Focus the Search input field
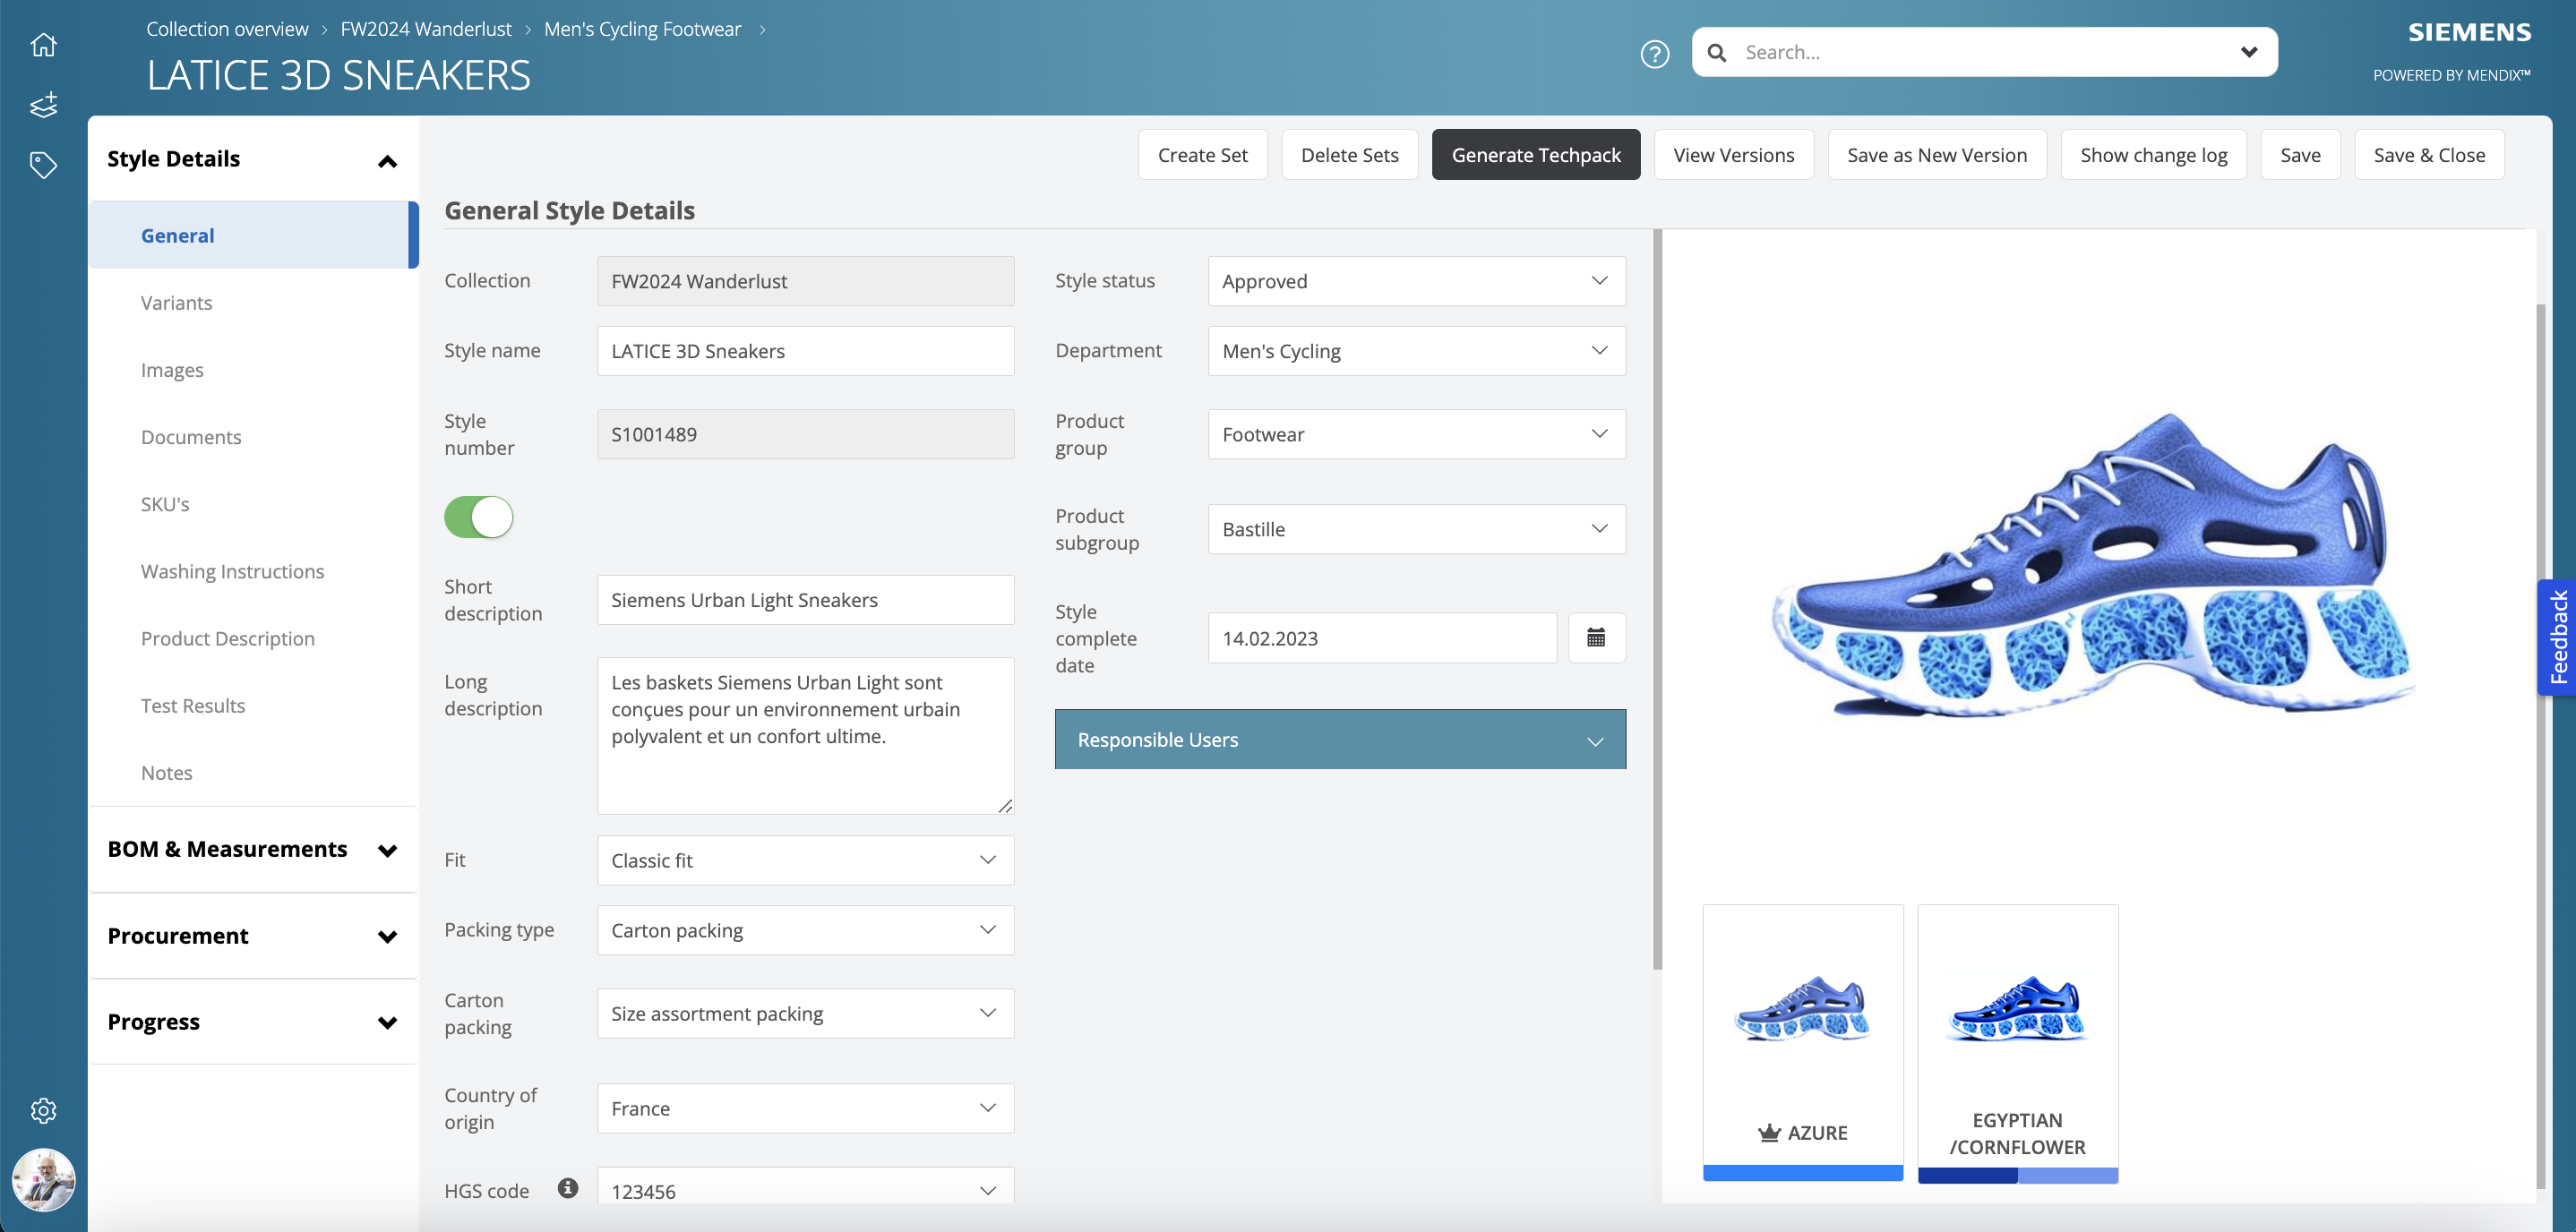 [1985, 52]
